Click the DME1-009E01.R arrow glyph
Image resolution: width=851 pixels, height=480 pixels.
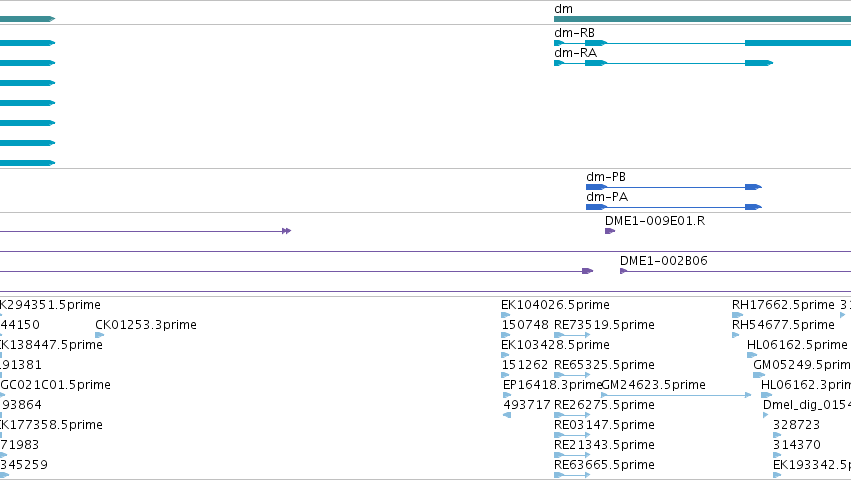[x=610, y=231]
